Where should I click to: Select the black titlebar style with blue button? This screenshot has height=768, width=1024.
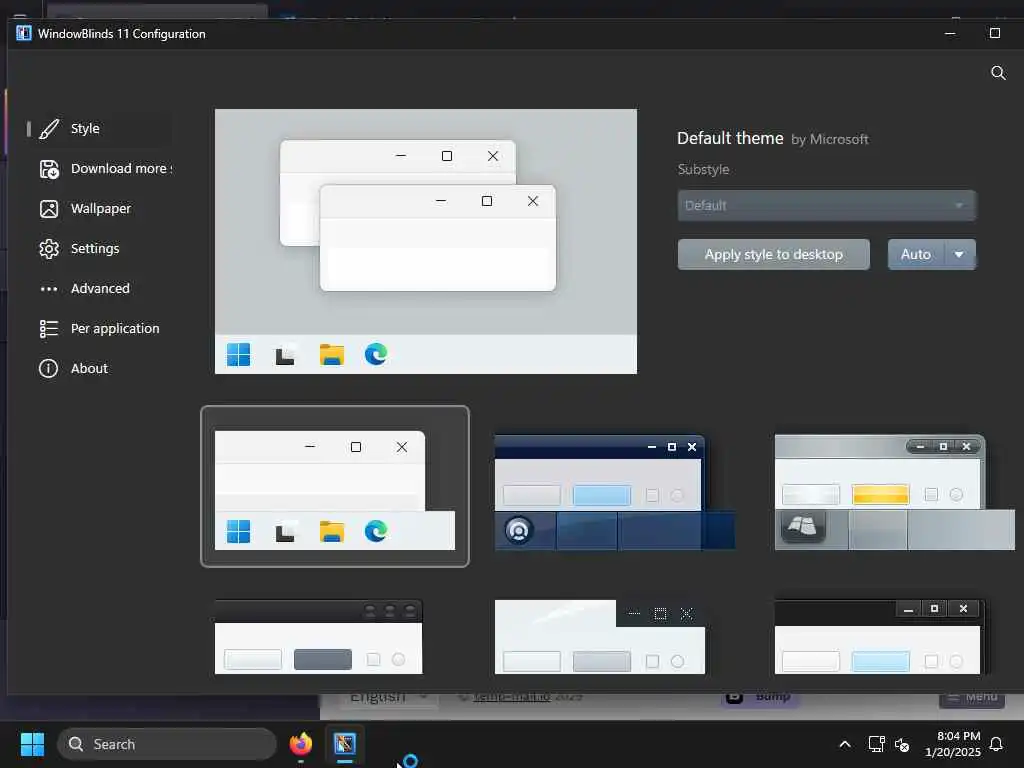879,637
